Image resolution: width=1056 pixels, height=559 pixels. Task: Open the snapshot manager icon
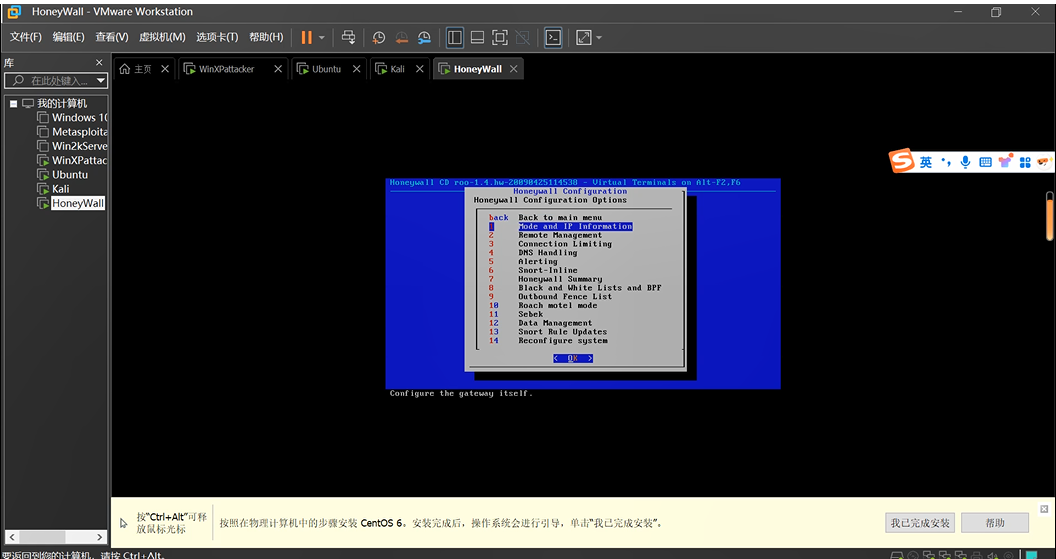tap(424, 38)
